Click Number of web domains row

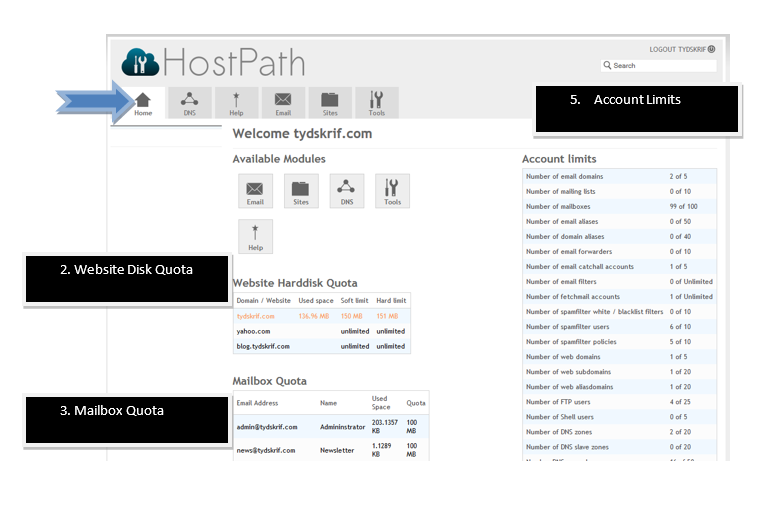click(619, 357)
